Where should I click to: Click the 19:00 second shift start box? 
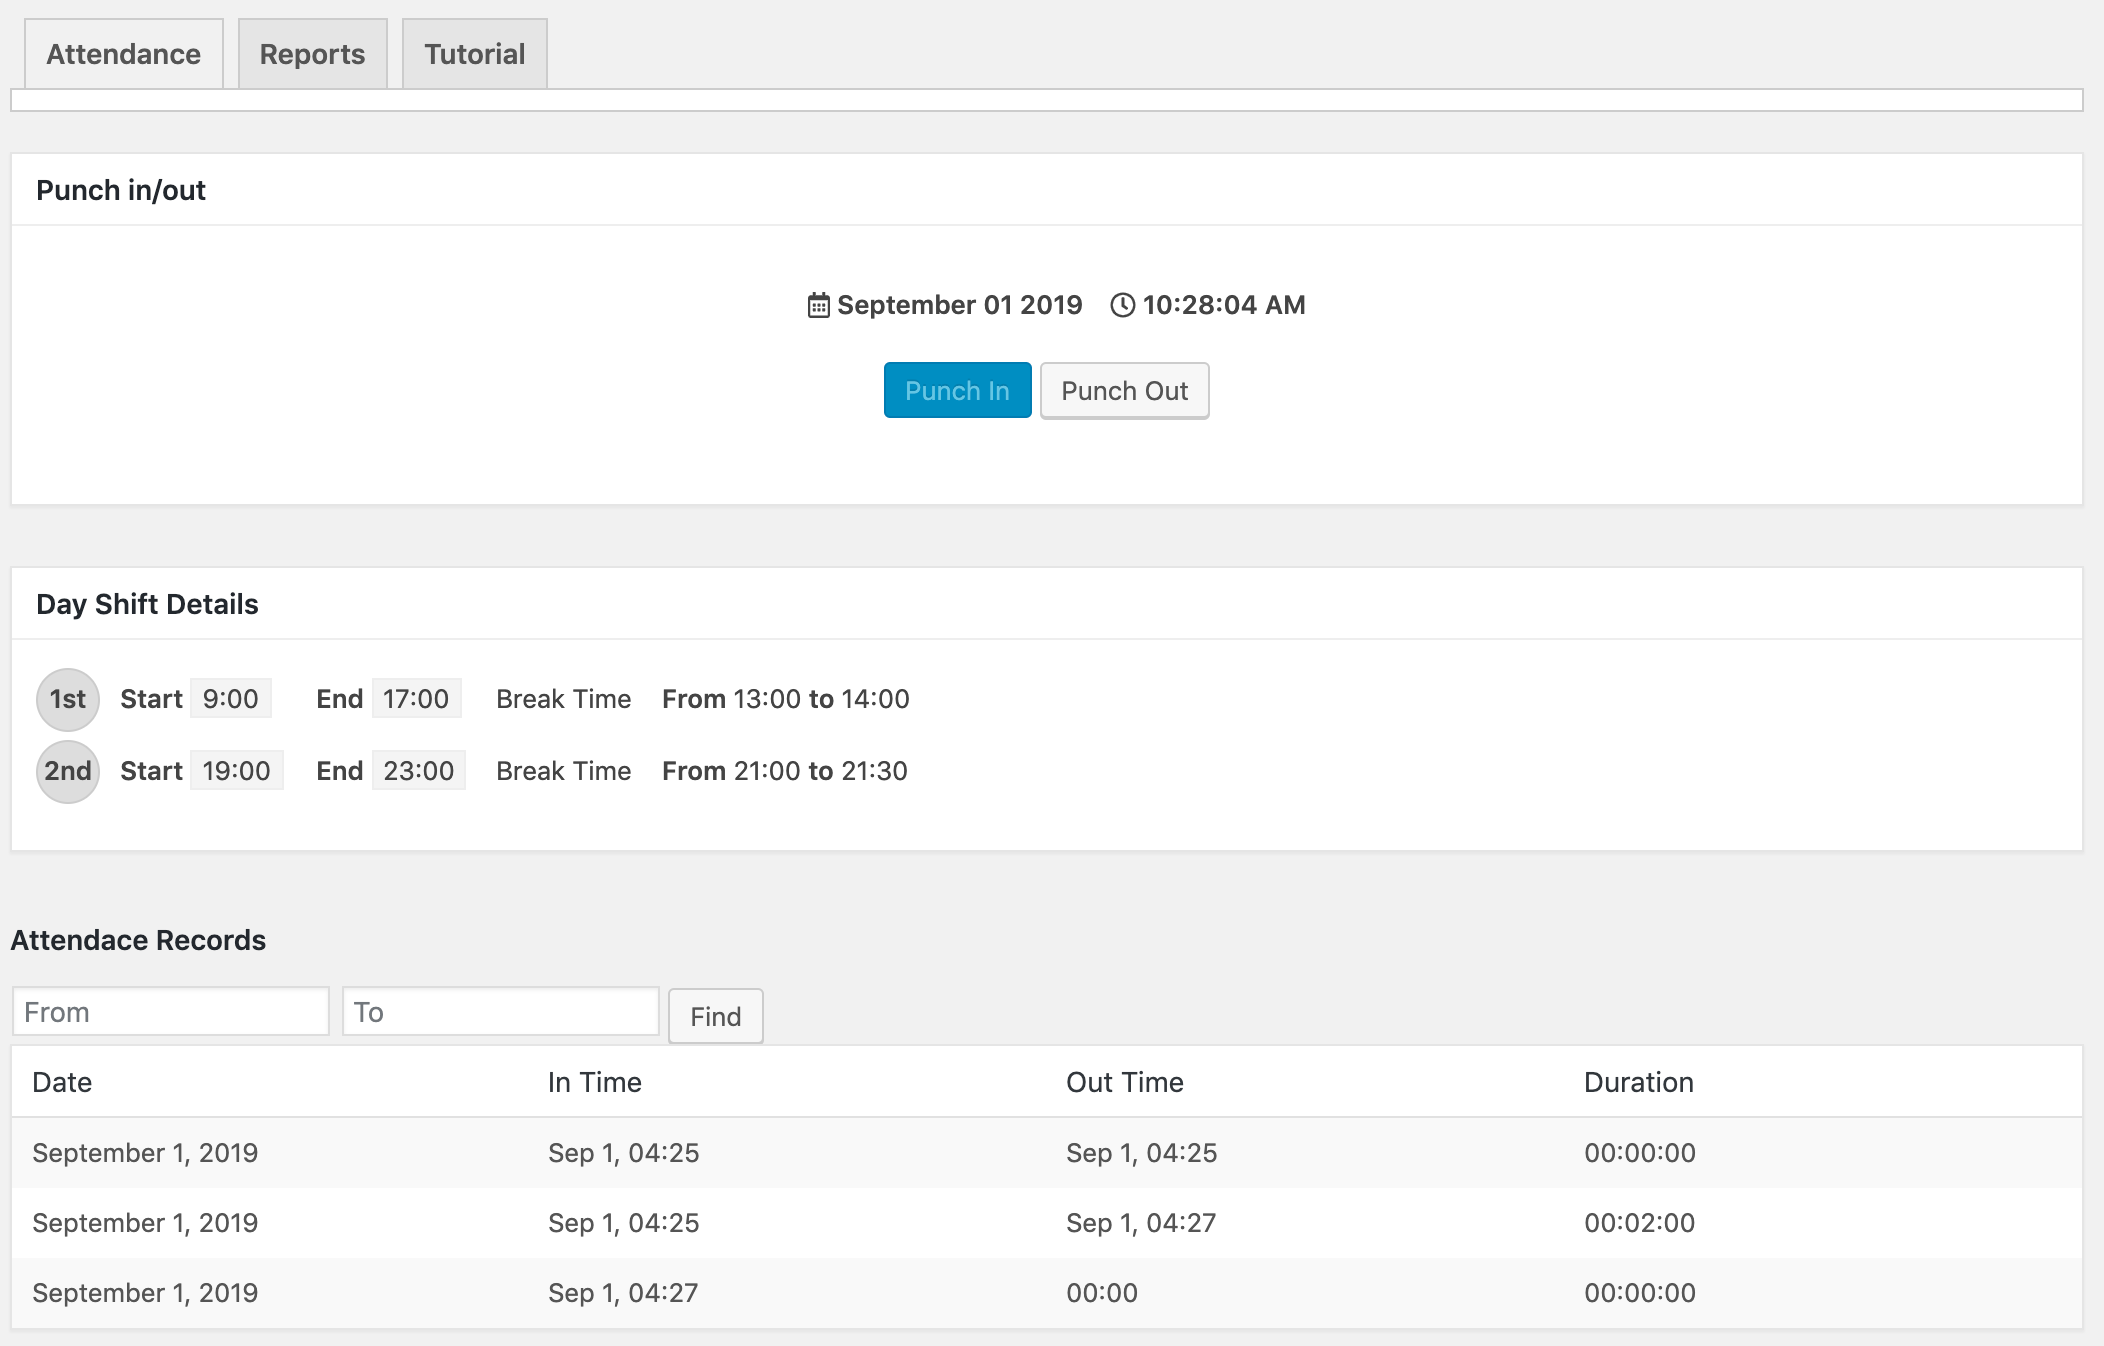click(x=237, y=771)
